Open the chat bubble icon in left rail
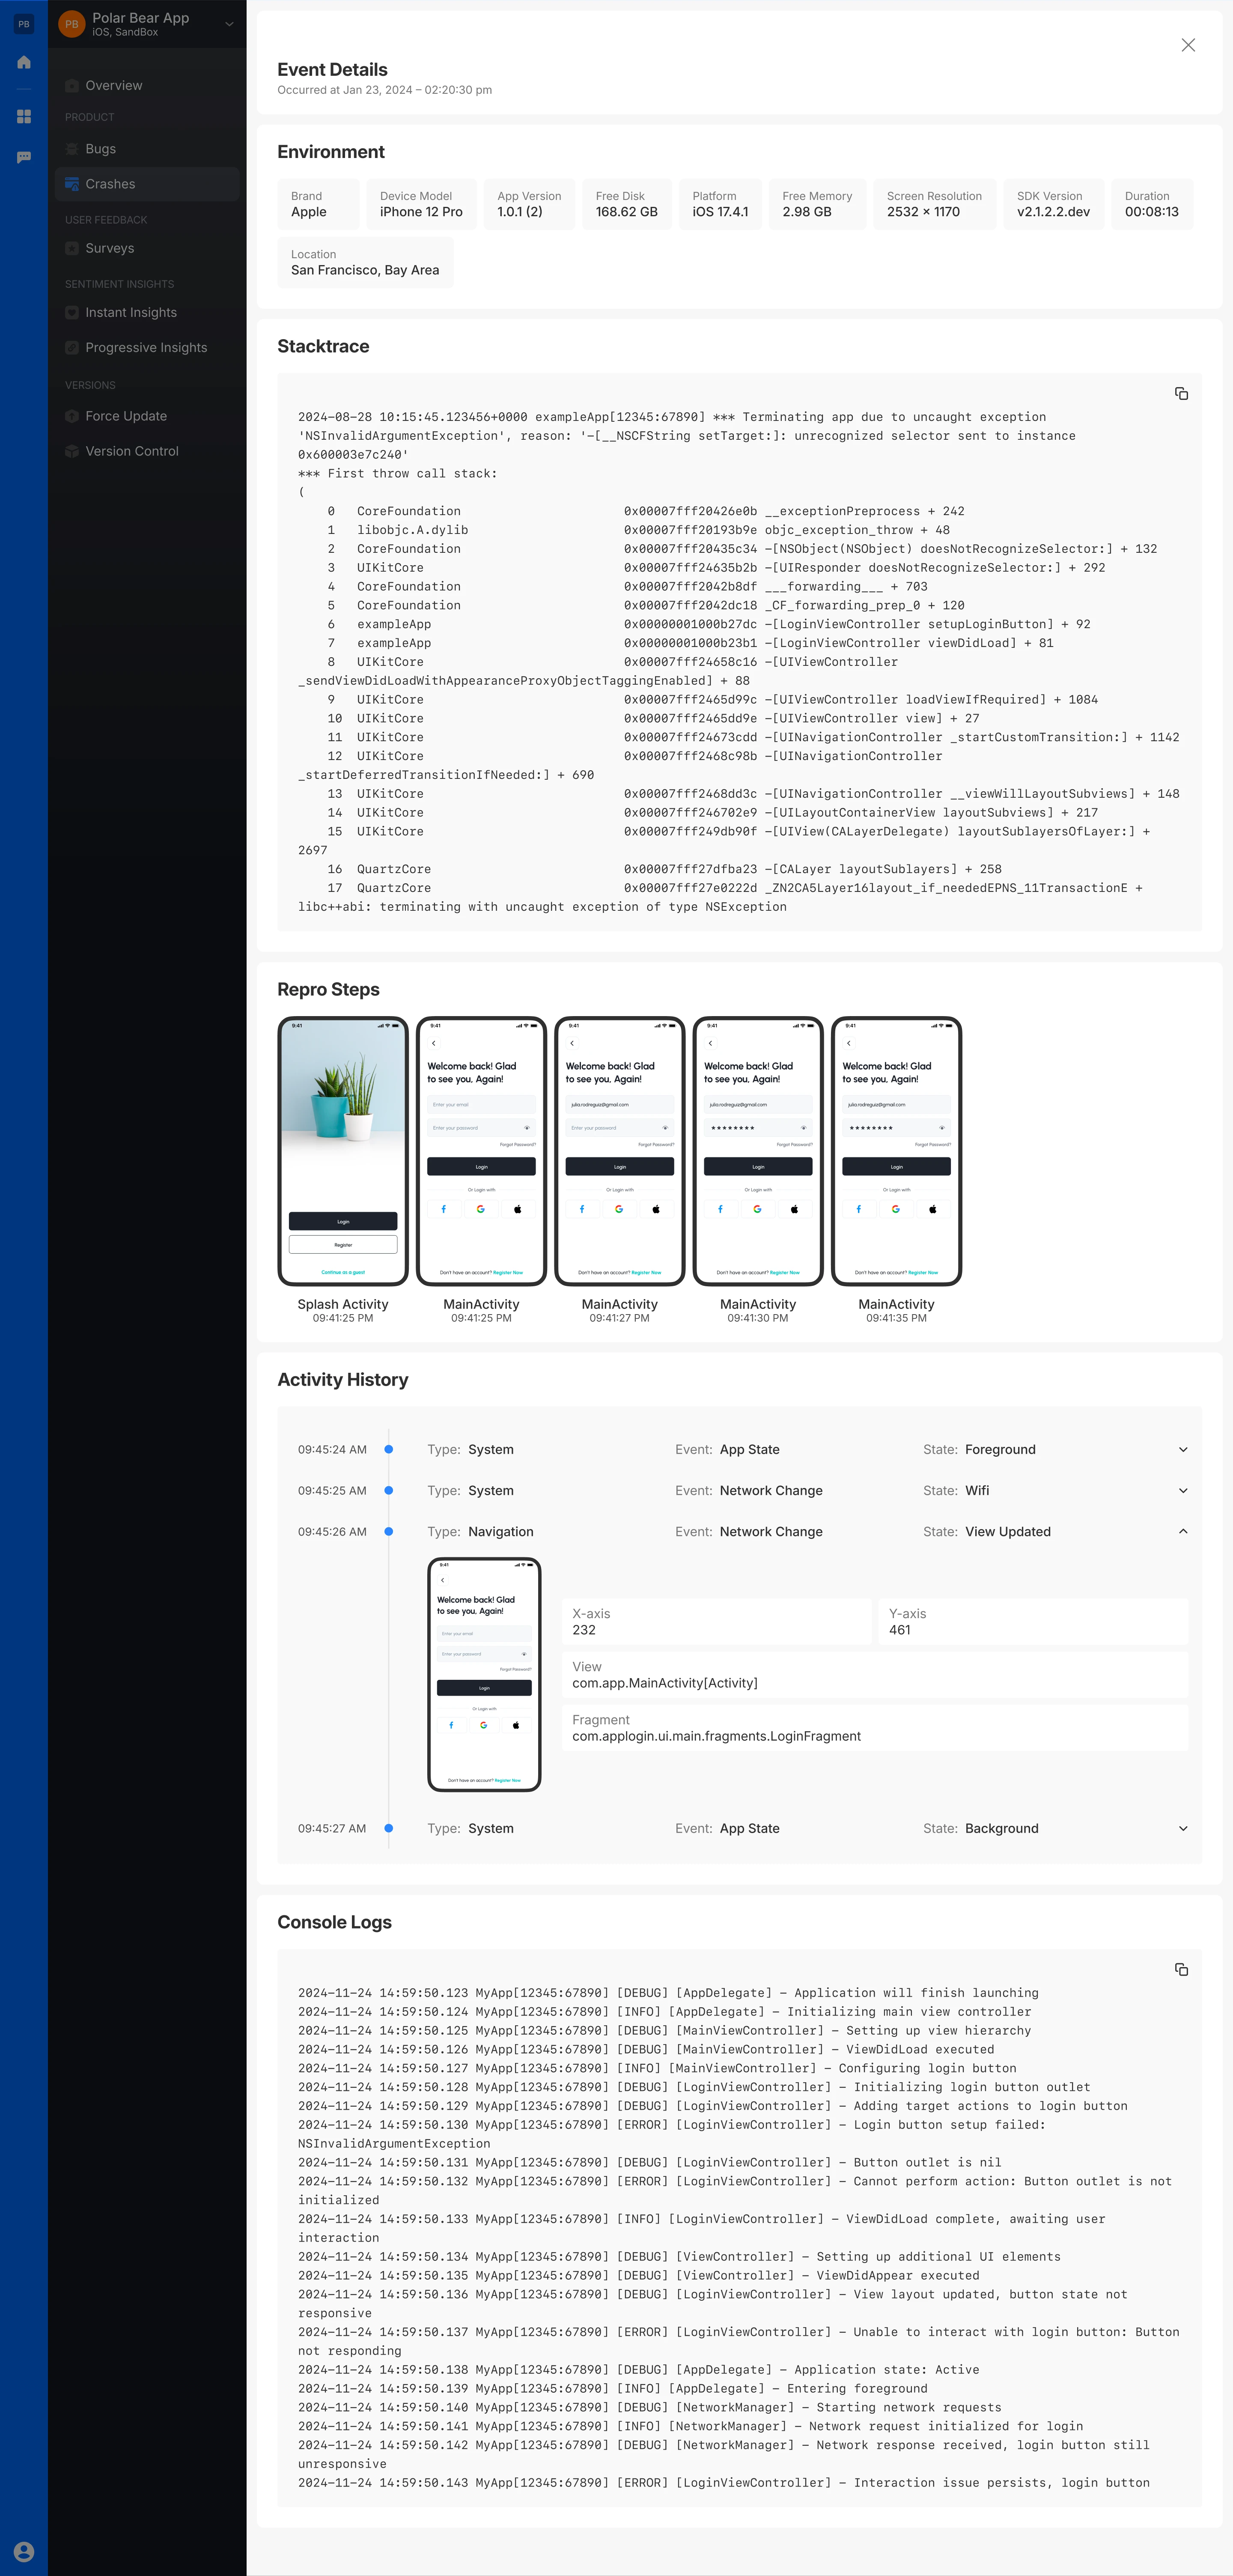Image resolution: width=1233 pixels, height=2576 pixels. tap(24, 157)
